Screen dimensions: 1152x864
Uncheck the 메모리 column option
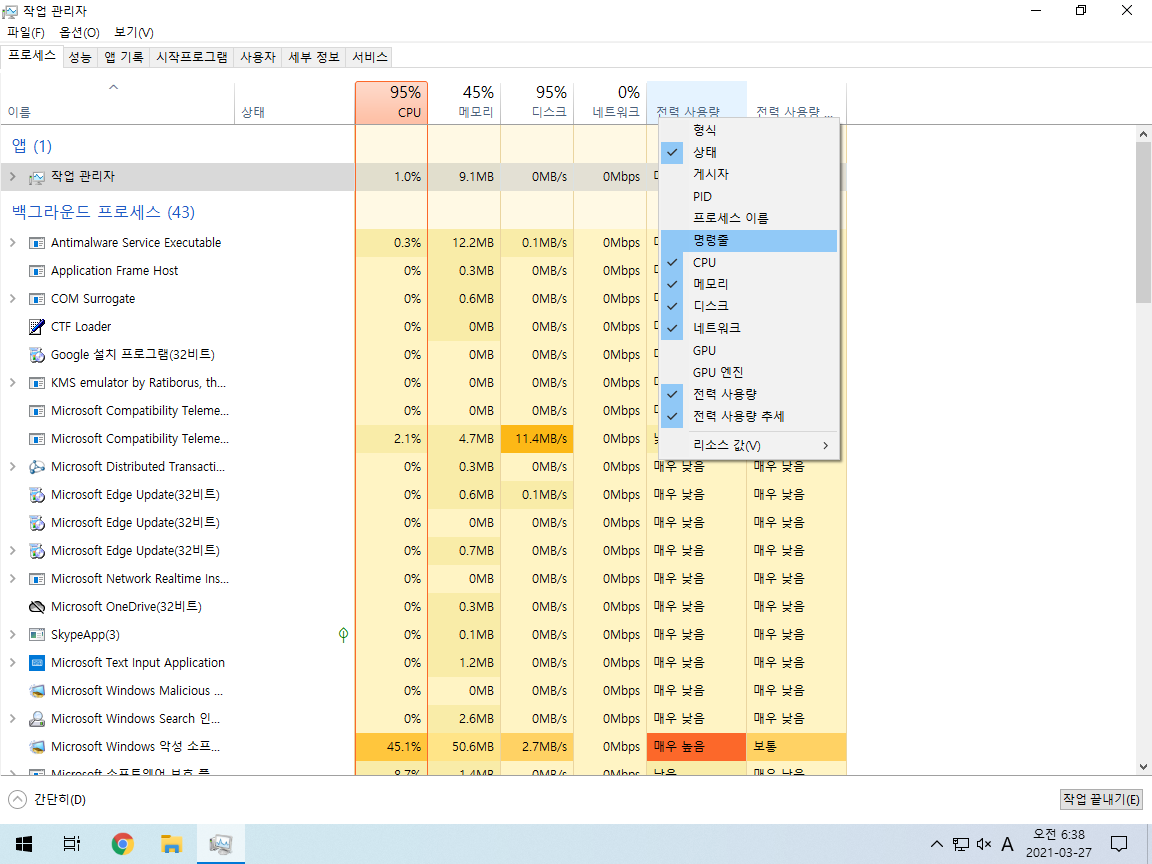pyautogui.click(x=749, y=284)
